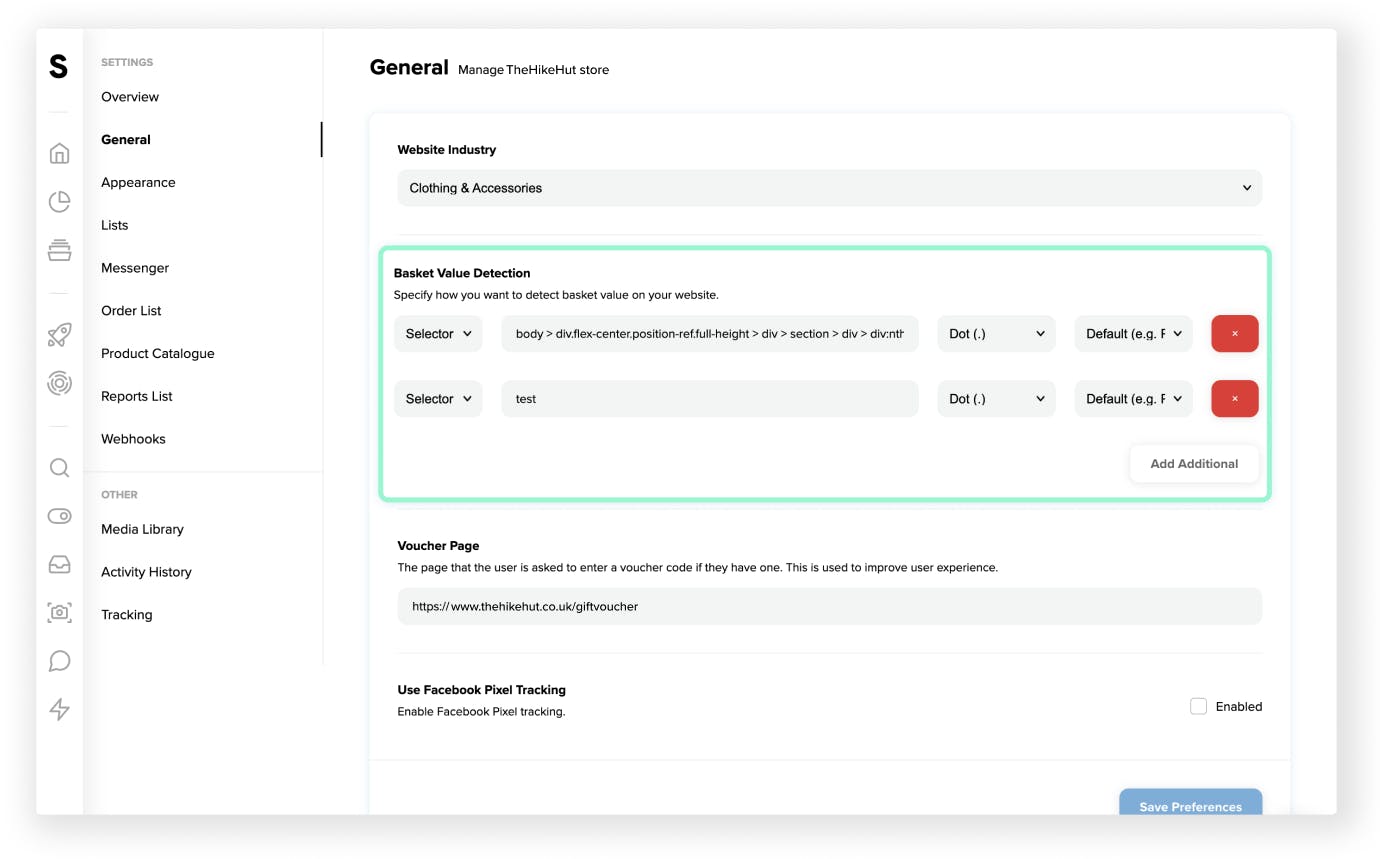The height and width of the screenshot is (859, 1380).
Task: Open the search magnifier icon
Action: (x=59, y=467)
